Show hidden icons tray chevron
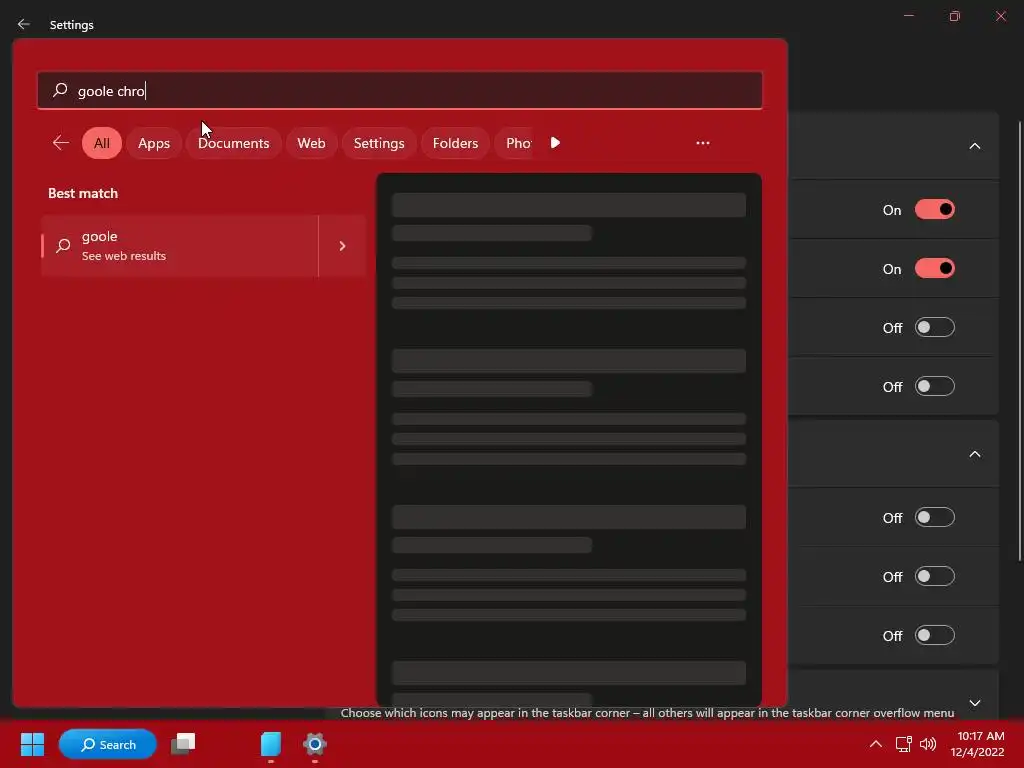The image size is (1024, 768). click(876, 744)
